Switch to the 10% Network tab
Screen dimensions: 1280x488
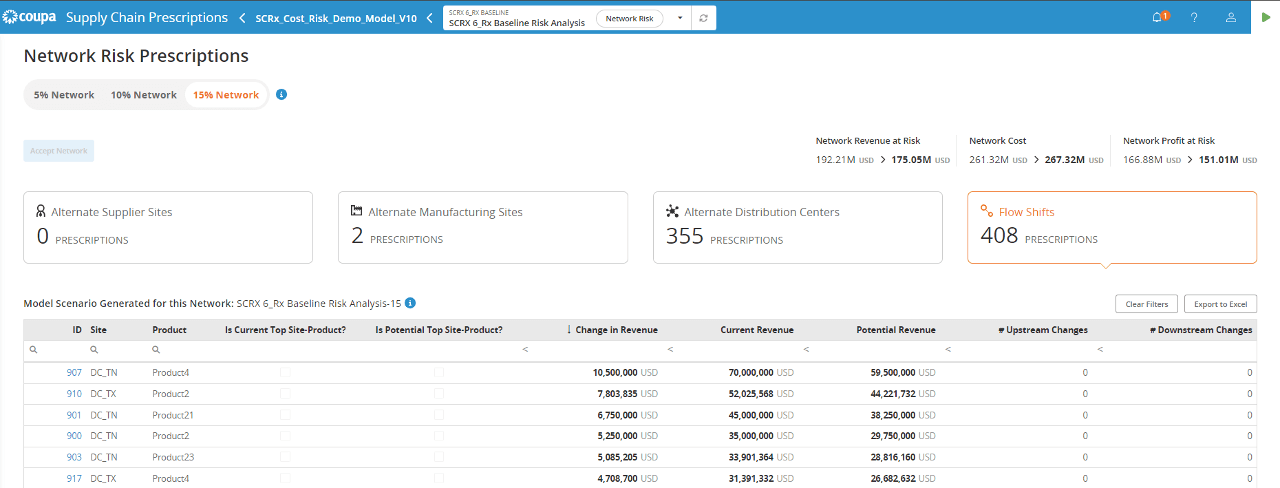(x=143, y=95)
